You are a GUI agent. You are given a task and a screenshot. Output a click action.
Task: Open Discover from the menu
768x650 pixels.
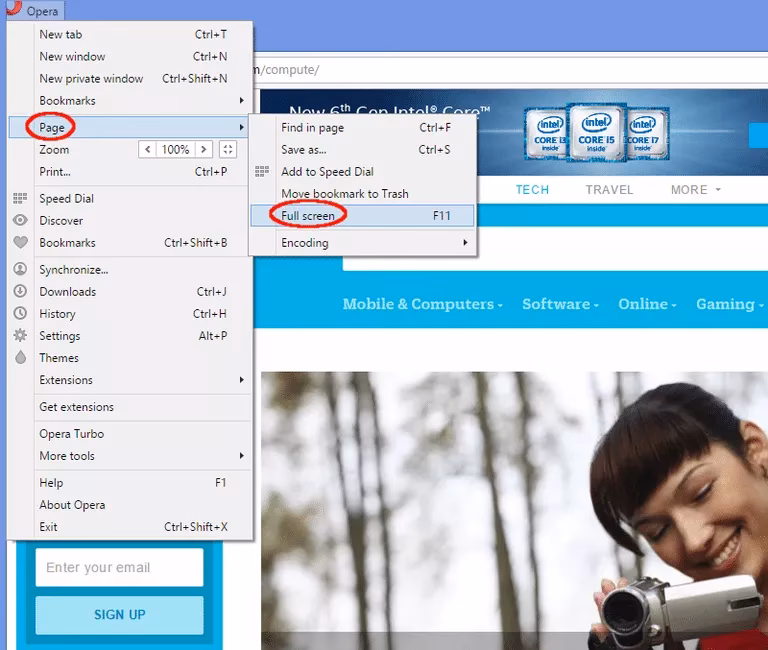(x=131, y=220)
